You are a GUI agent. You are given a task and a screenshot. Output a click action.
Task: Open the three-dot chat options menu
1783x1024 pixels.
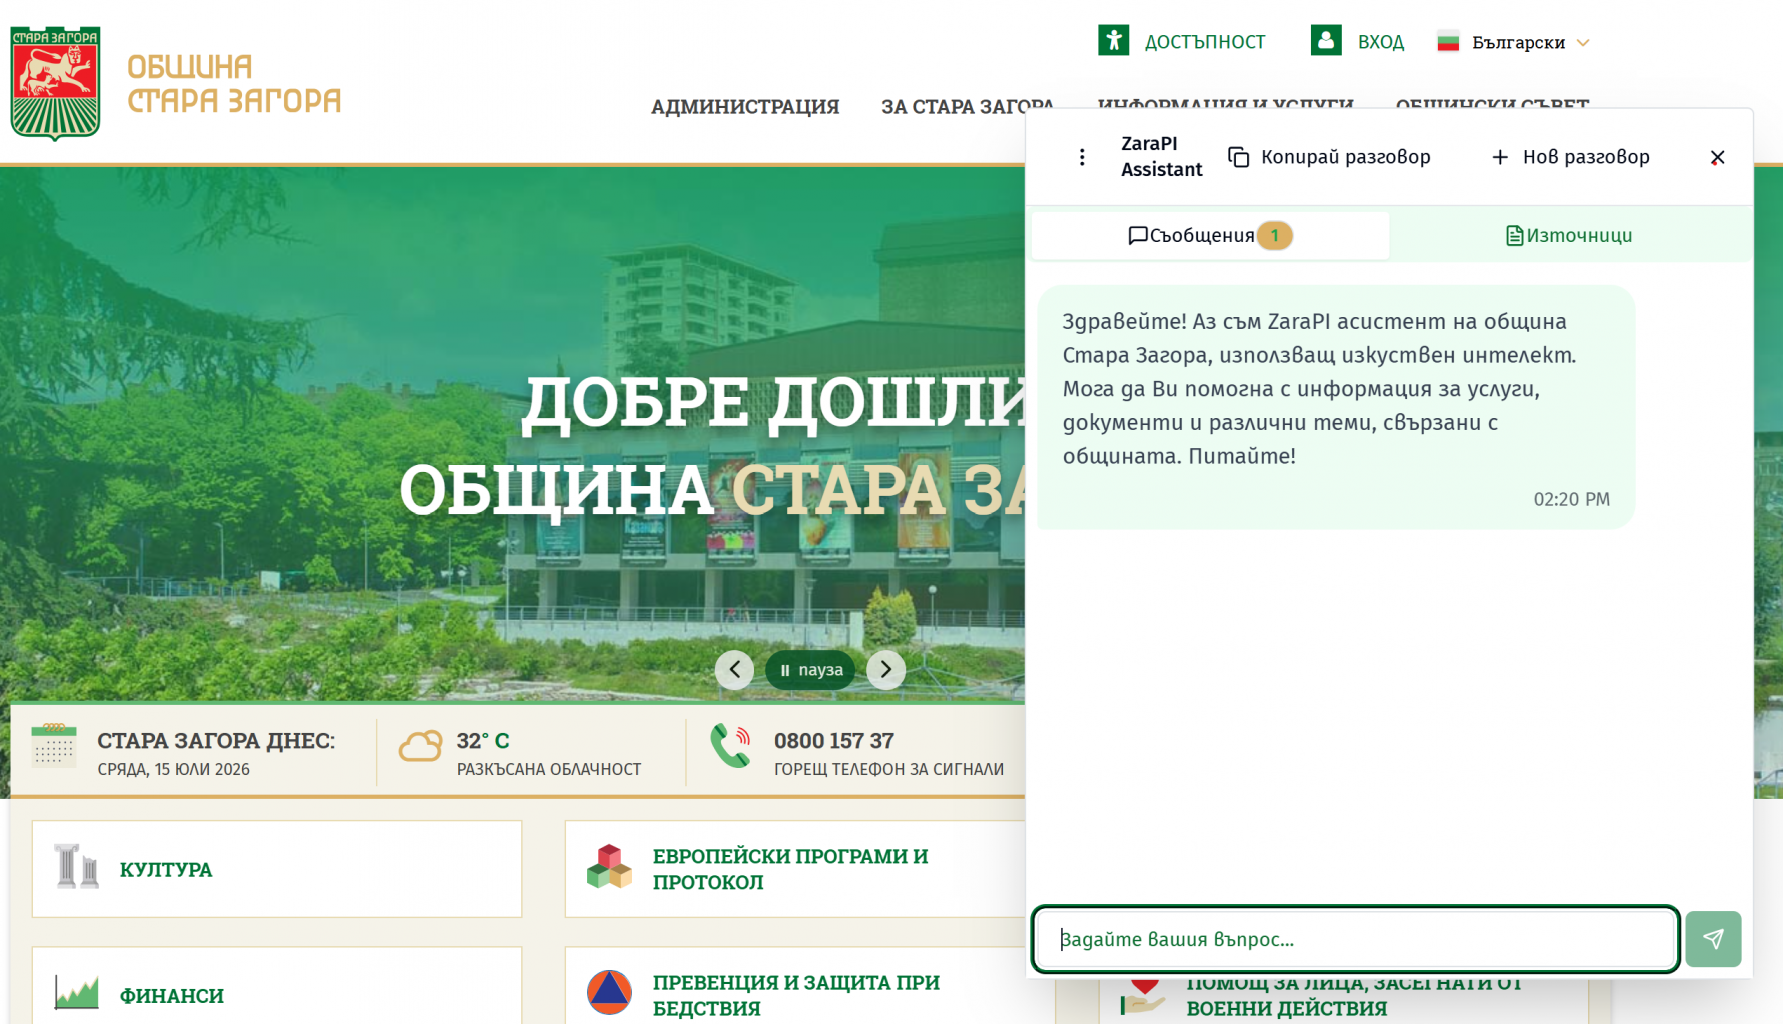pyautogui.click(x=1082, y=157)
